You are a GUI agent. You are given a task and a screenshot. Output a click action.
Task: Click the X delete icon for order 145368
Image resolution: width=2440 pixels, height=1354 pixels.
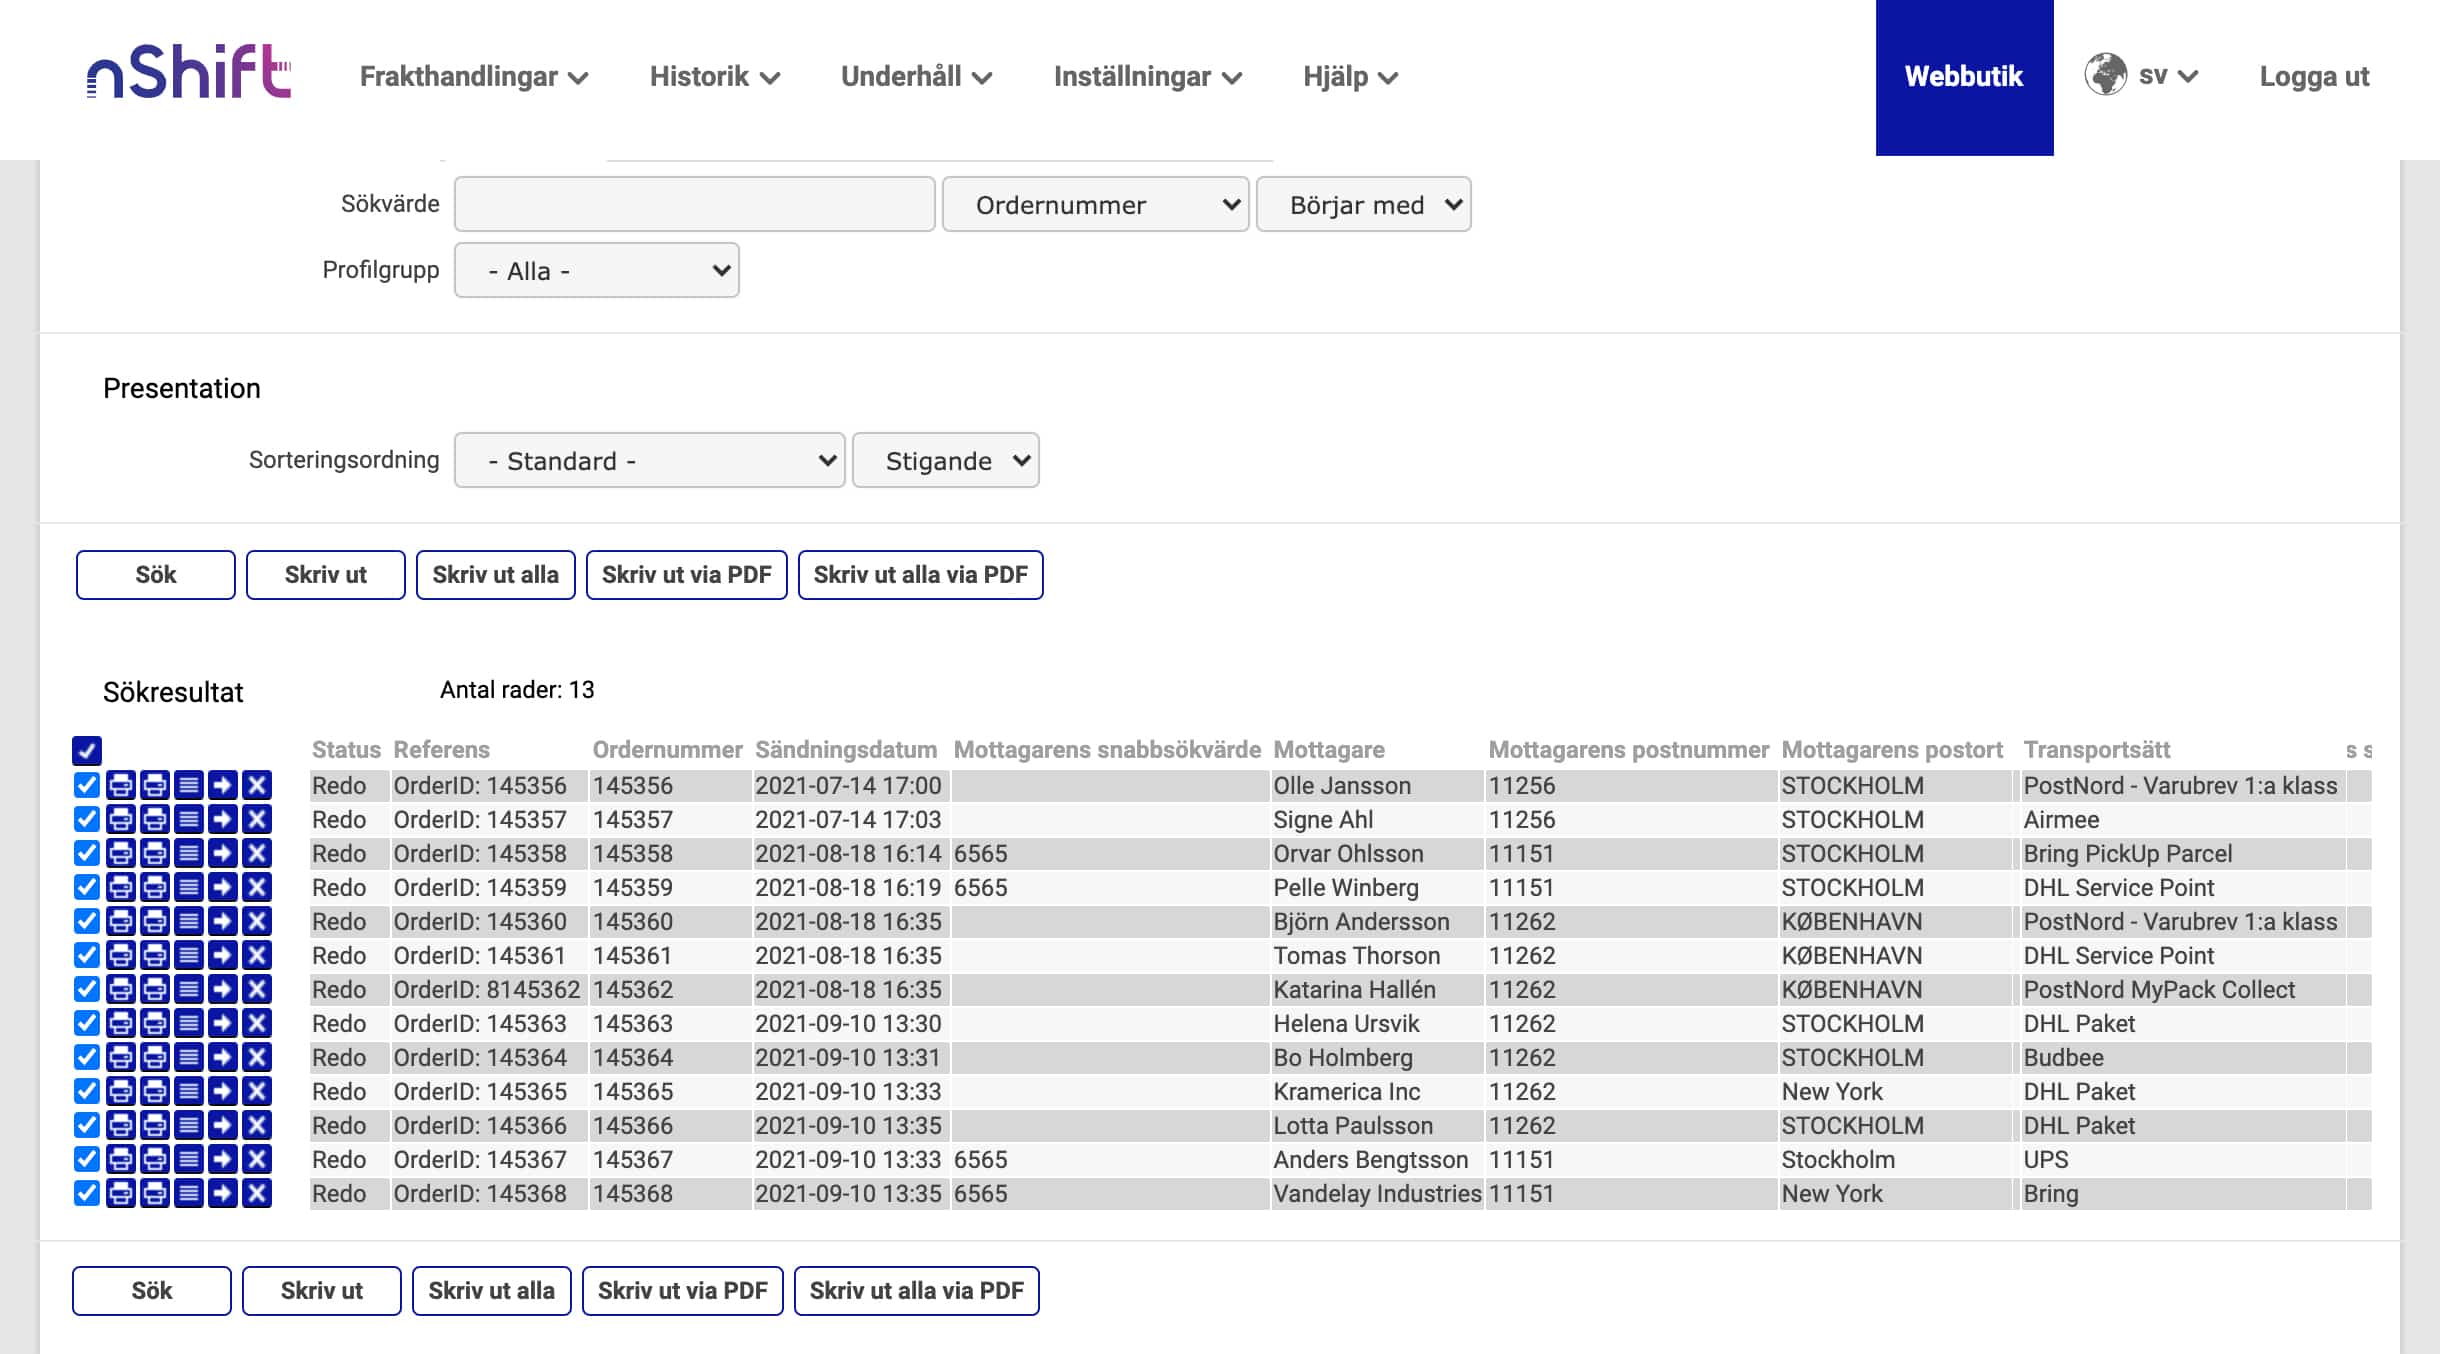point(257,1193)
